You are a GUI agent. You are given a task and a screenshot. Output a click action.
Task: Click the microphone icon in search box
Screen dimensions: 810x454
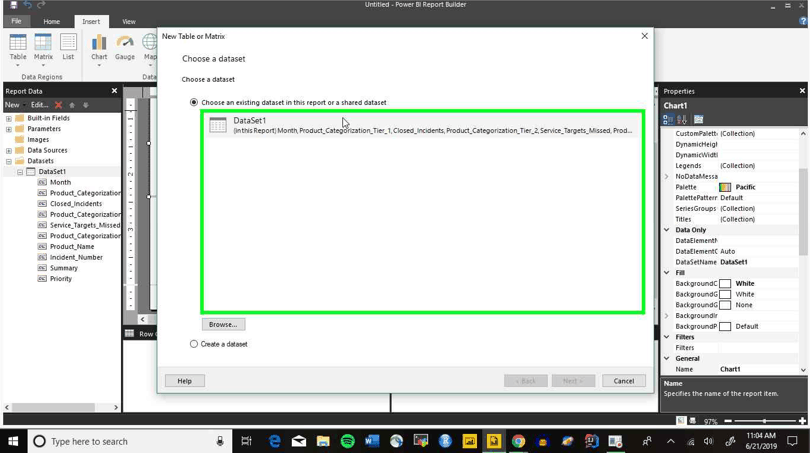[220, 441]
